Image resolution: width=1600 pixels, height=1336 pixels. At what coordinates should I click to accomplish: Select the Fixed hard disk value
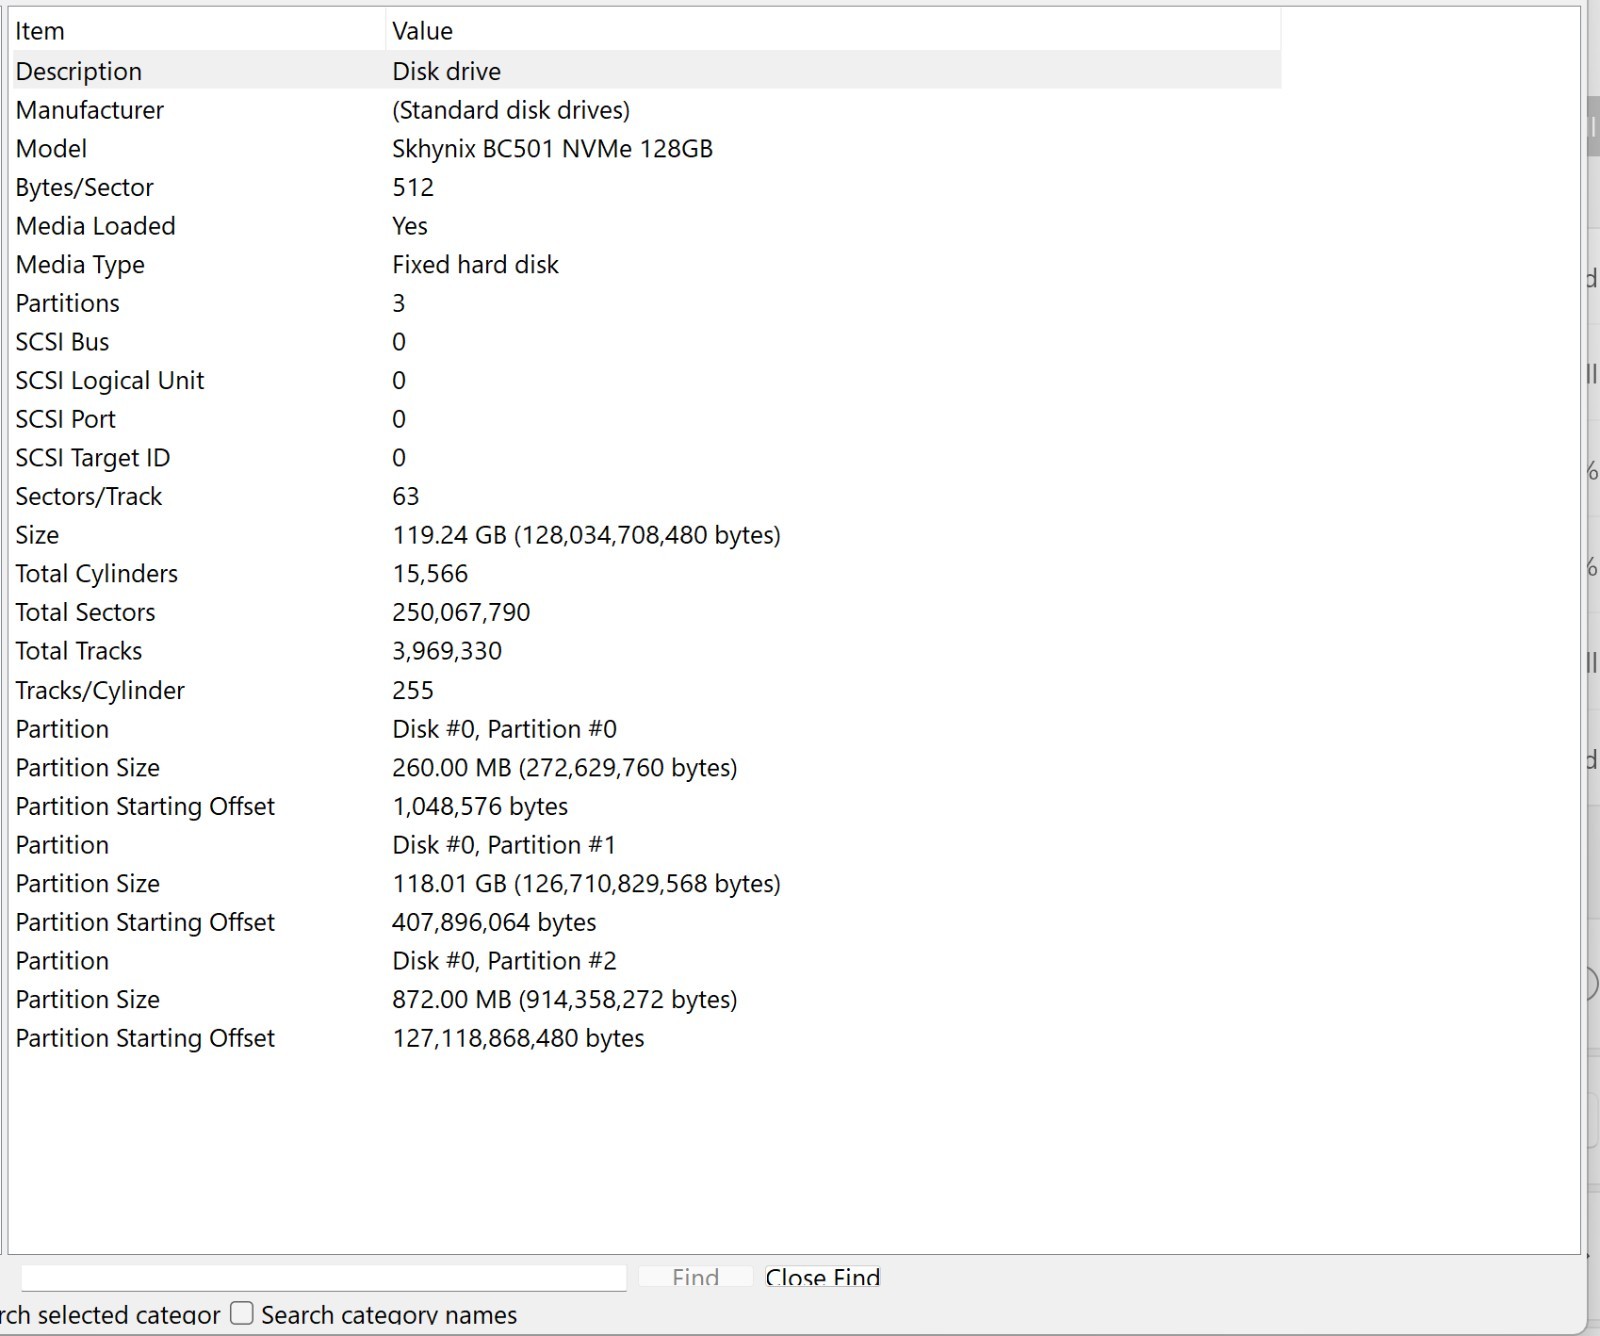[475, 265]
